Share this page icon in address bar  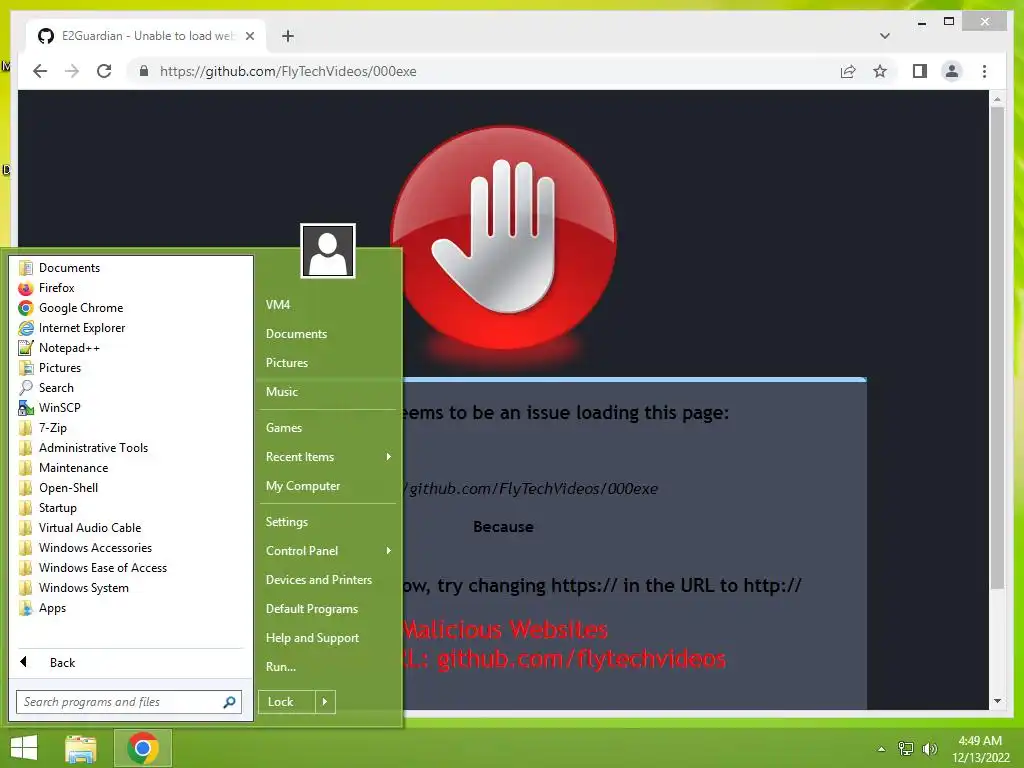848,71
